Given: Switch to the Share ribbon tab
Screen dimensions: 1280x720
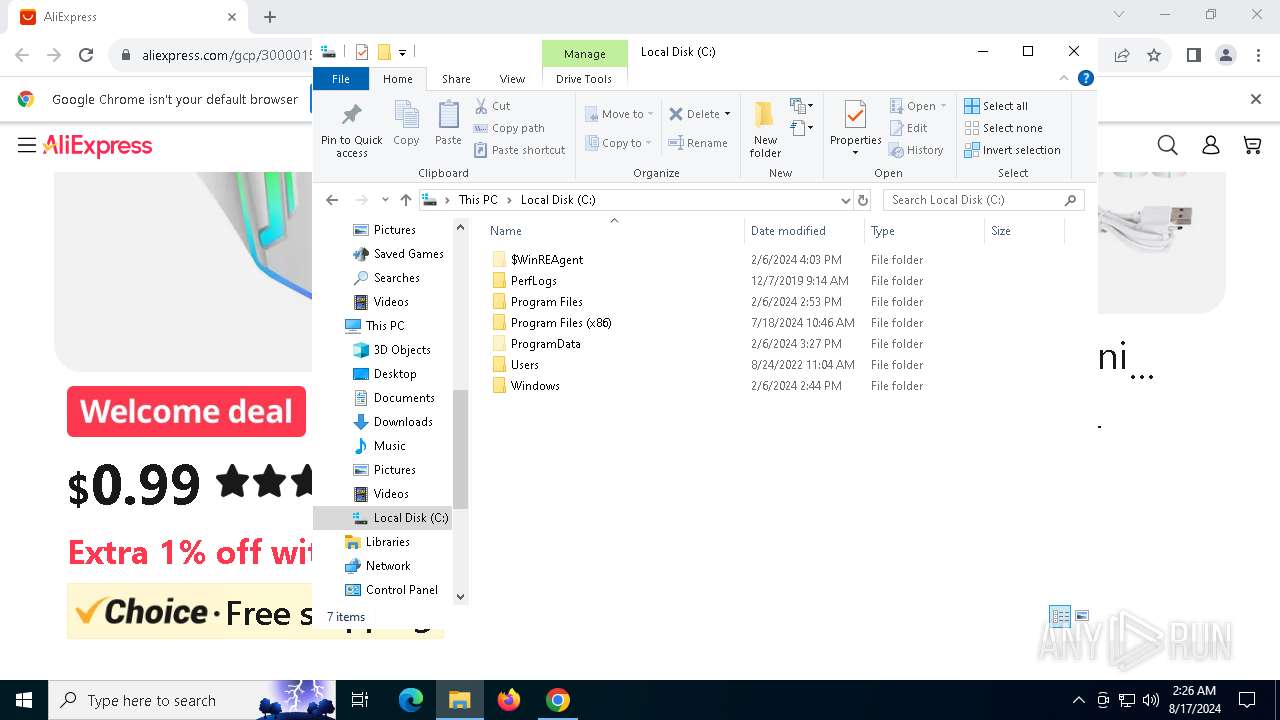Looking at the screenshot, I should pyautogui.click(x=456, y=79).
